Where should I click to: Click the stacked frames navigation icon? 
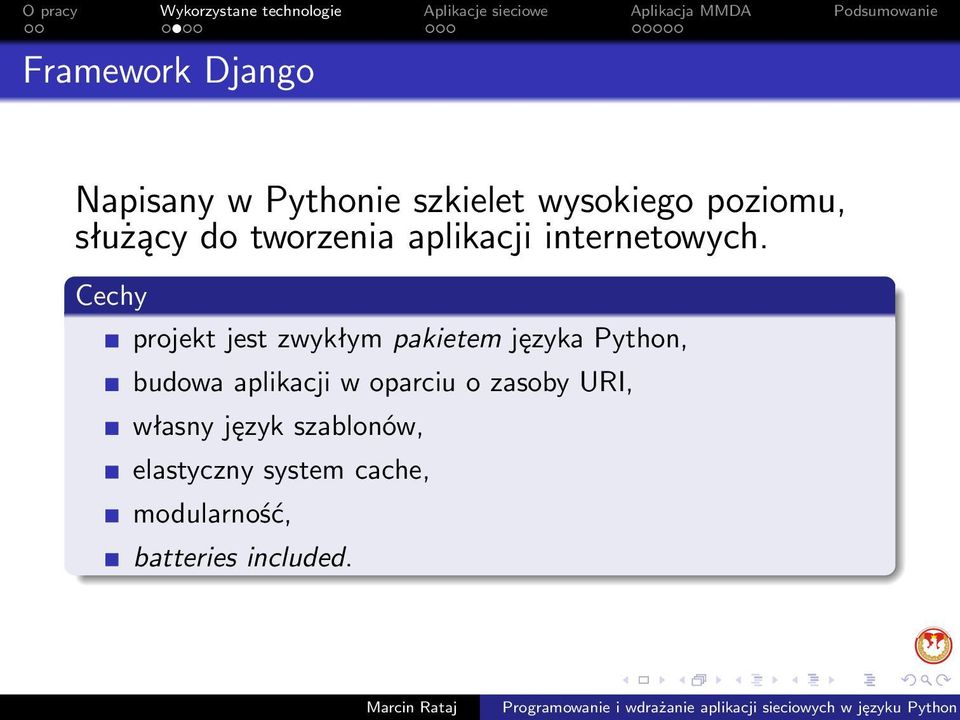(699, 680)
